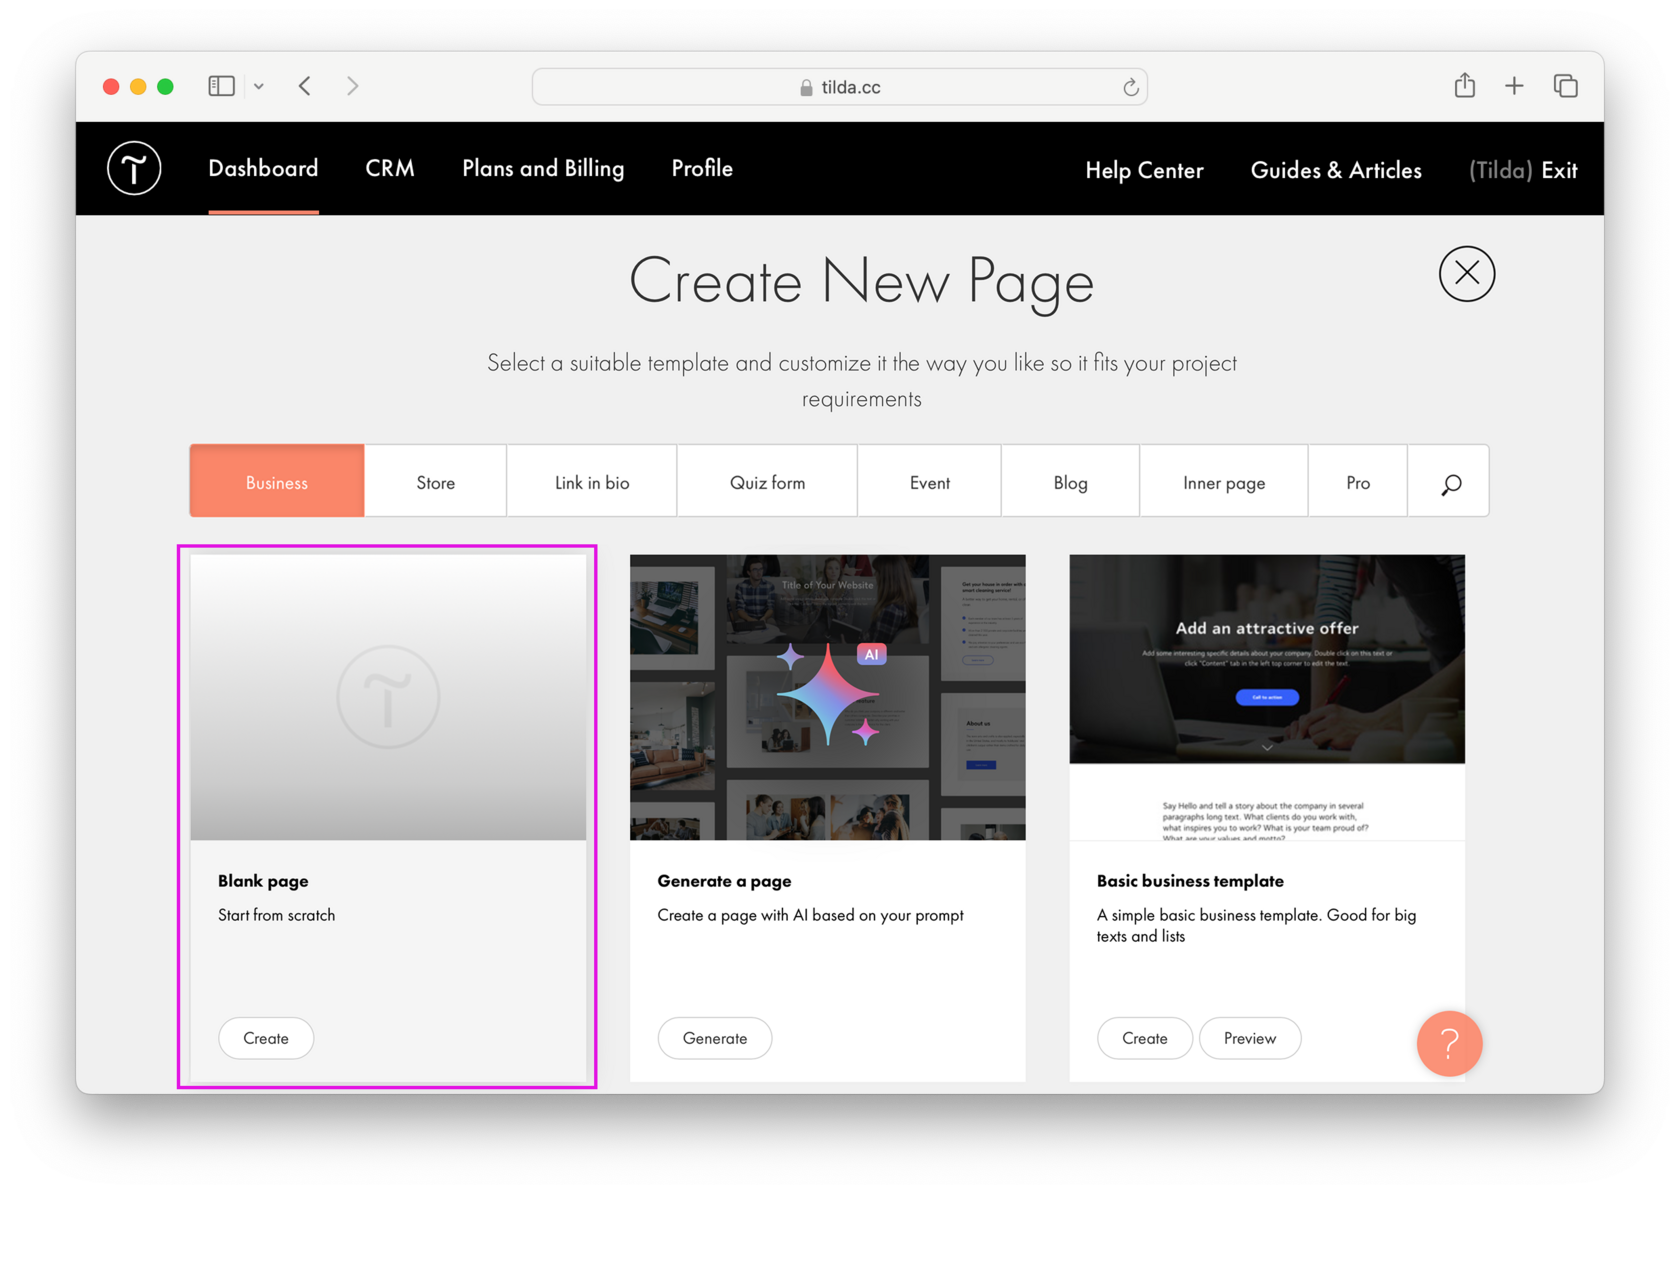Click Exit to log out
The width and height of the screenshot is (1680, 1270).
coord(1559,170)
